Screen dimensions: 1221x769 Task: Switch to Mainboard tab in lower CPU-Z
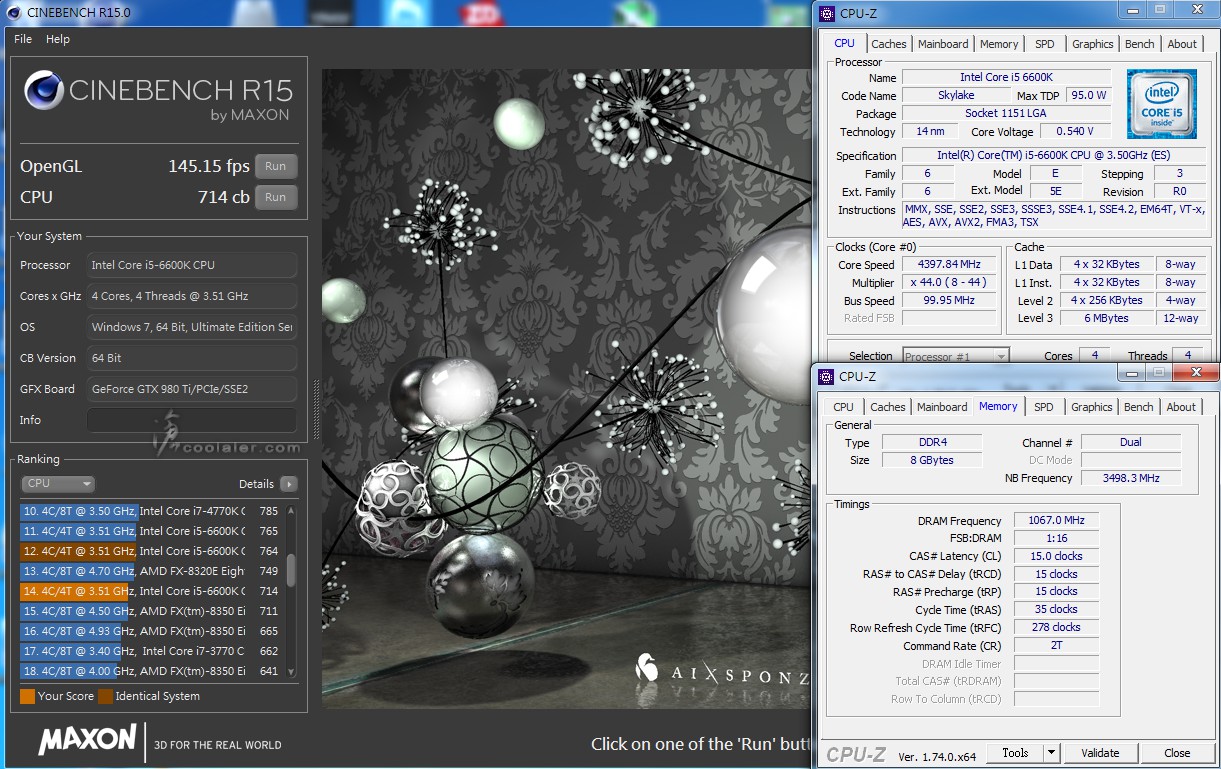point(942,407)
